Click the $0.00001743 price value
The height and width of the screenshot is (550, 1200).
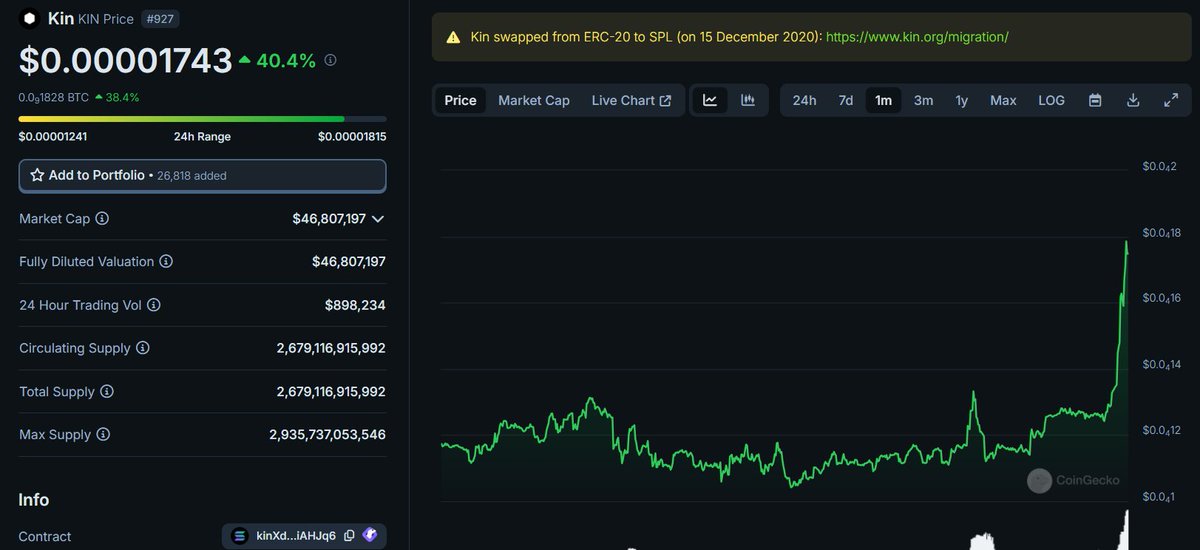coord(126,60)
